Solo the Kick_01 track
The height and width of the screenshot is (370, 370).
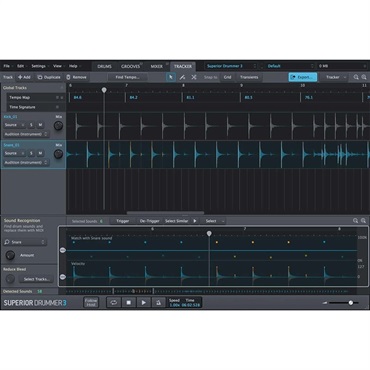click(31, 125)
